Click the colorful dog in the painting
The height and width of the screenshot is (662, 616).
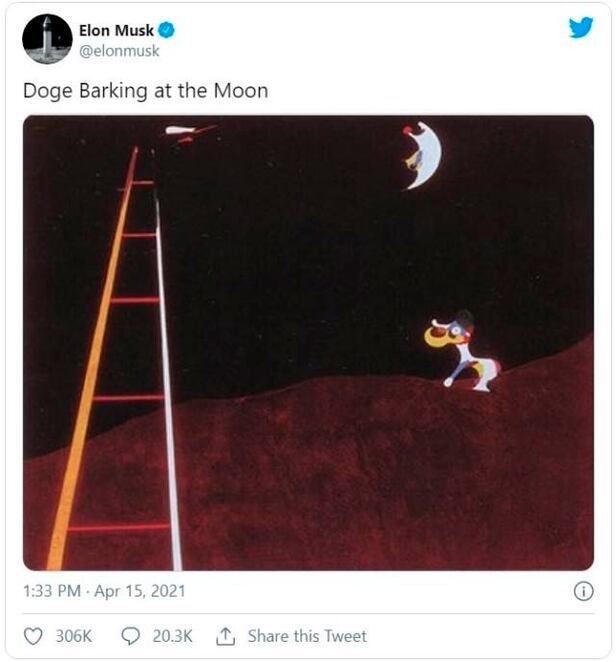point(463,352)
